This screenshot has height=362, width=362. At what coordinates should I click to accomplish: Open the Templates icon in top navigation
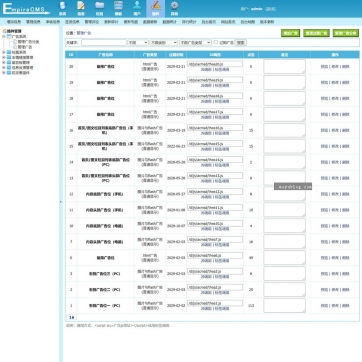coord(118,8)
